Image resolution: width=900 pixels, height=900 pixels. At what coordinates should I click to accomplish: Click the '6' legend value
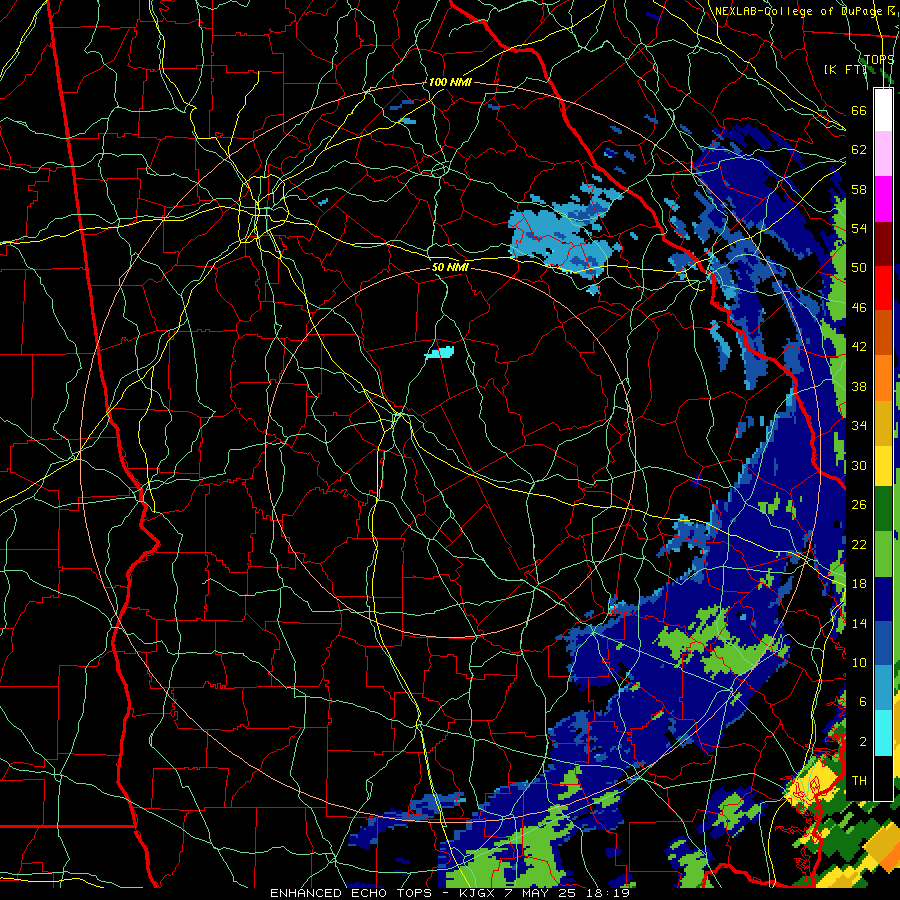tap(862, 702)
